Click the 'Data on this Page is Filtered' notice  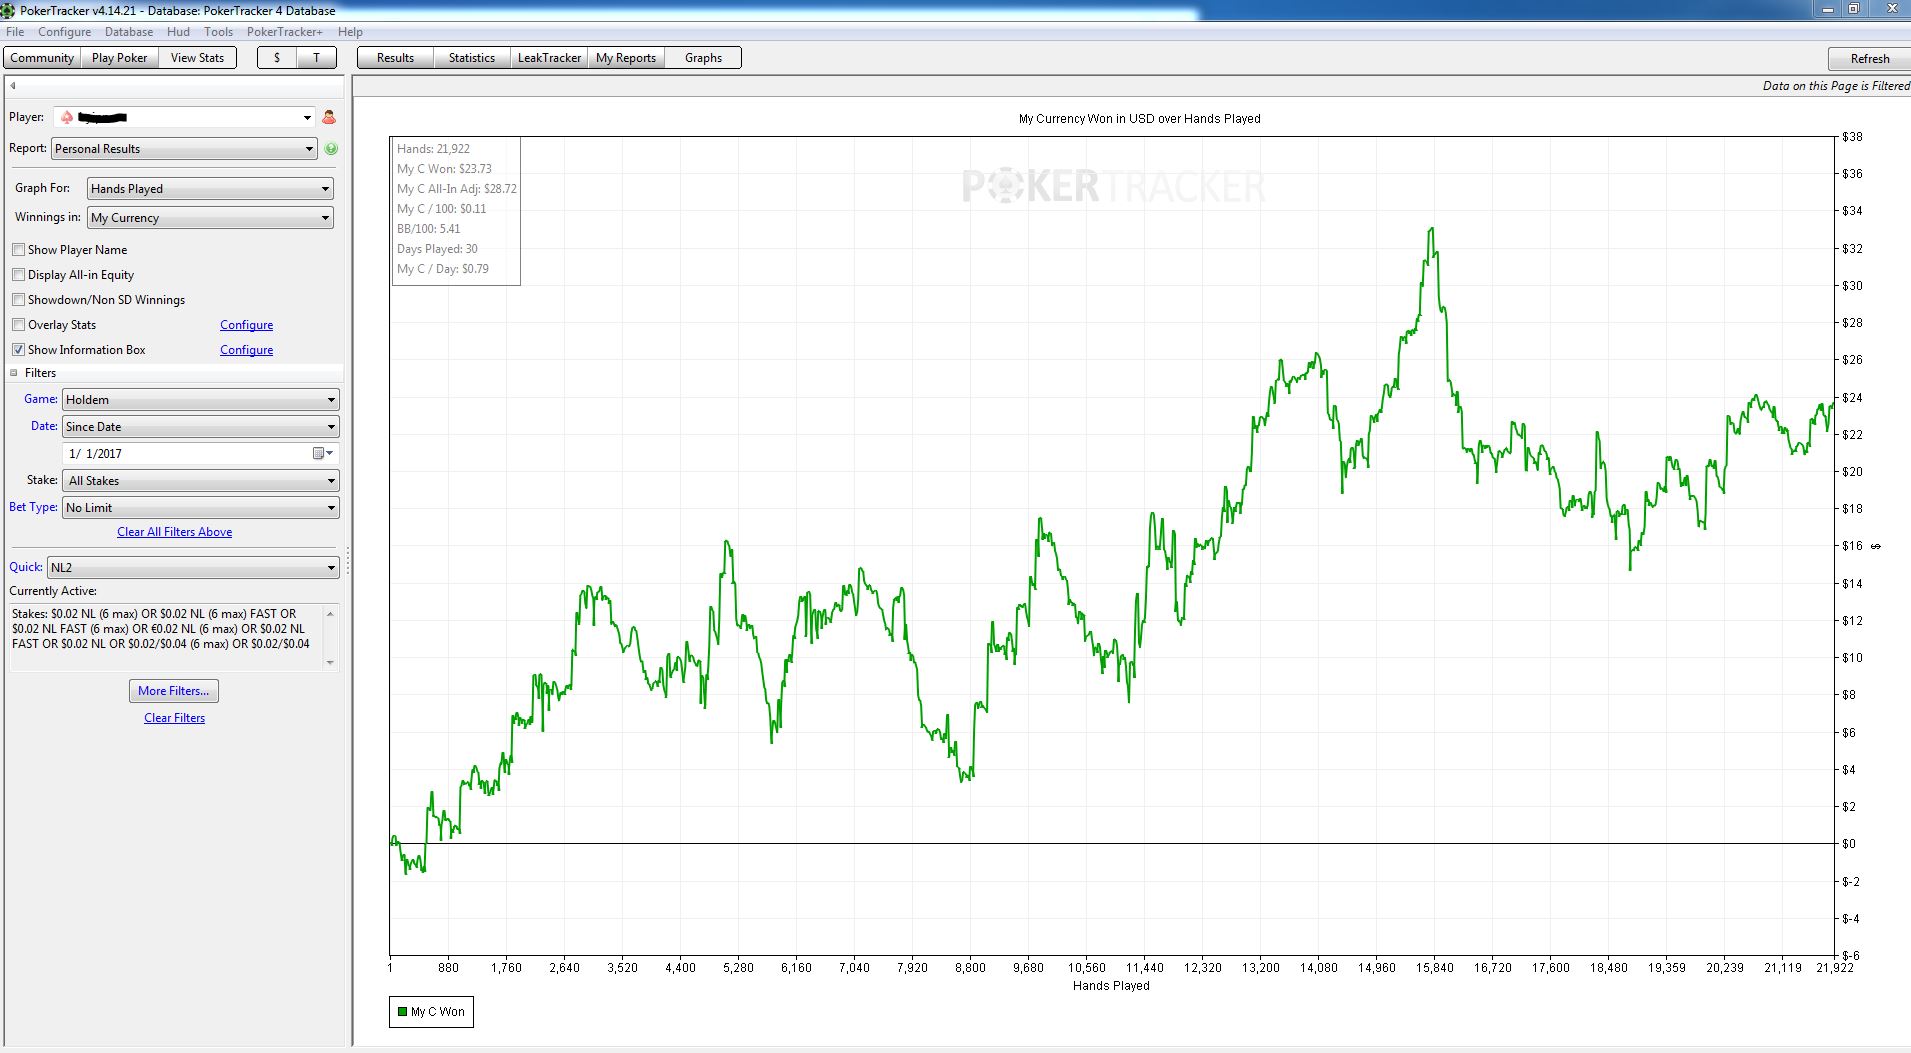pyautogui.click(x=1836, y=86)
